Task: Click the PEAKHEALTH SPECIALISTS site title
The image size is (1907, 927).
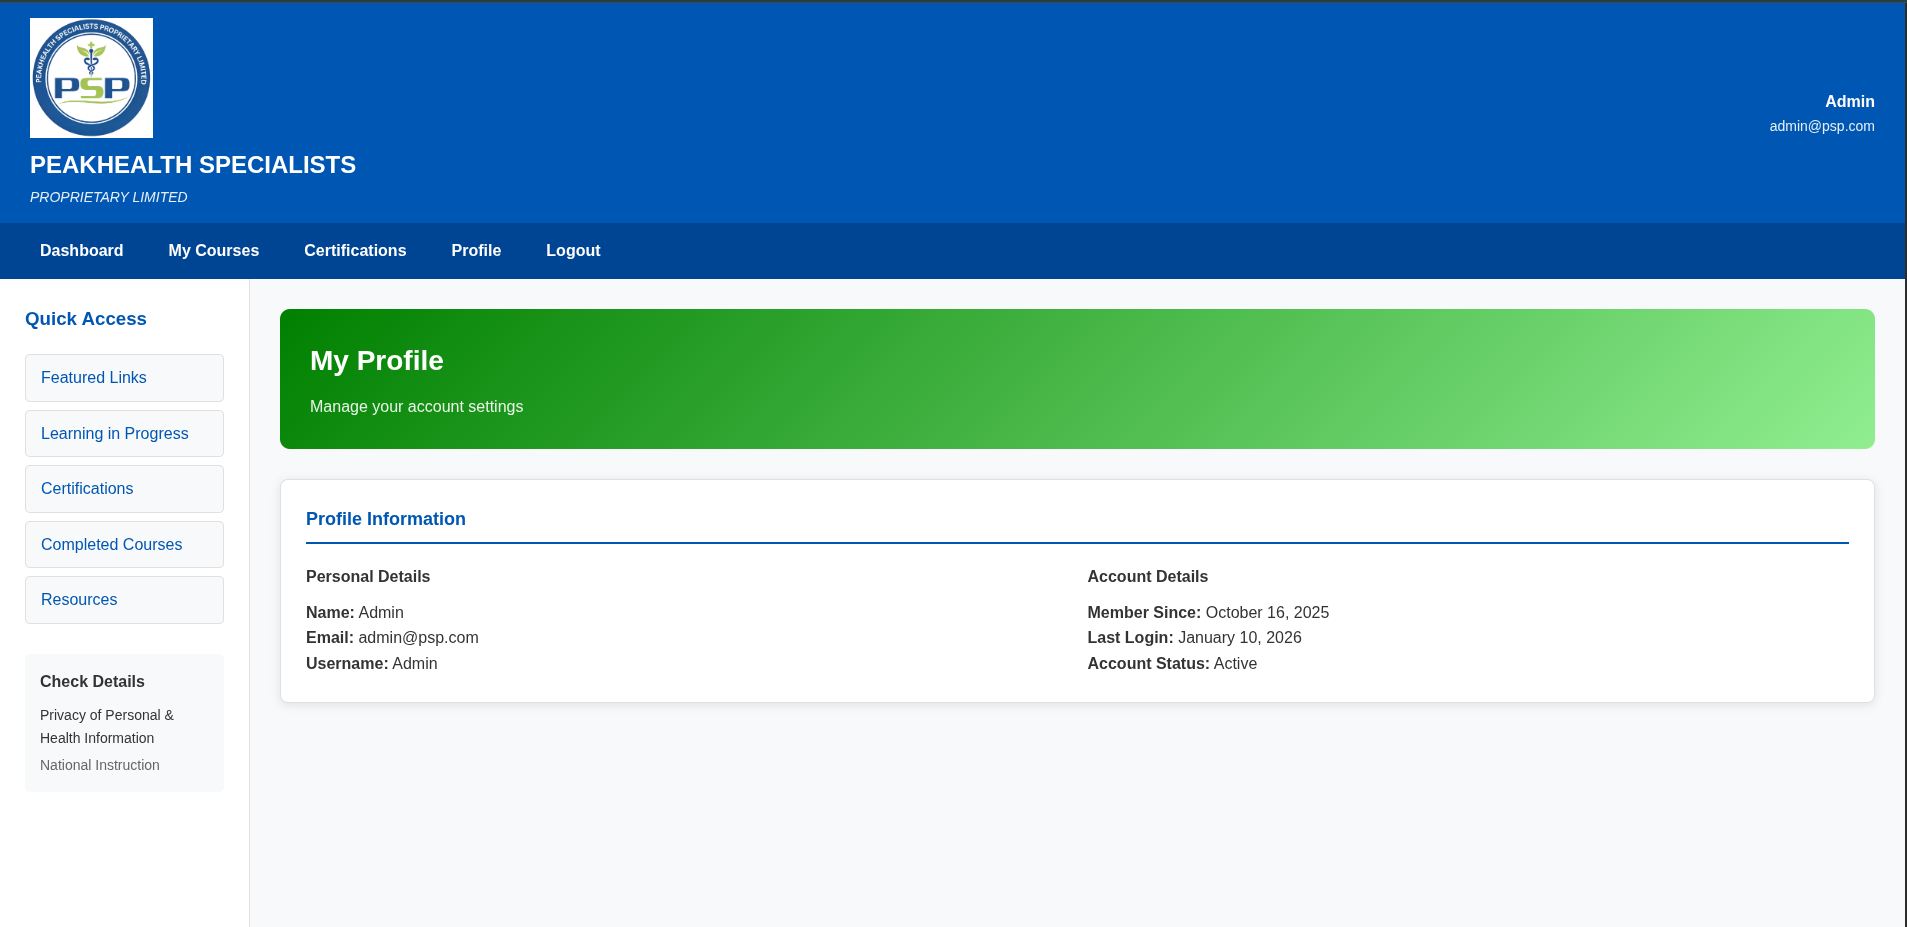Action: coord(193,165)
